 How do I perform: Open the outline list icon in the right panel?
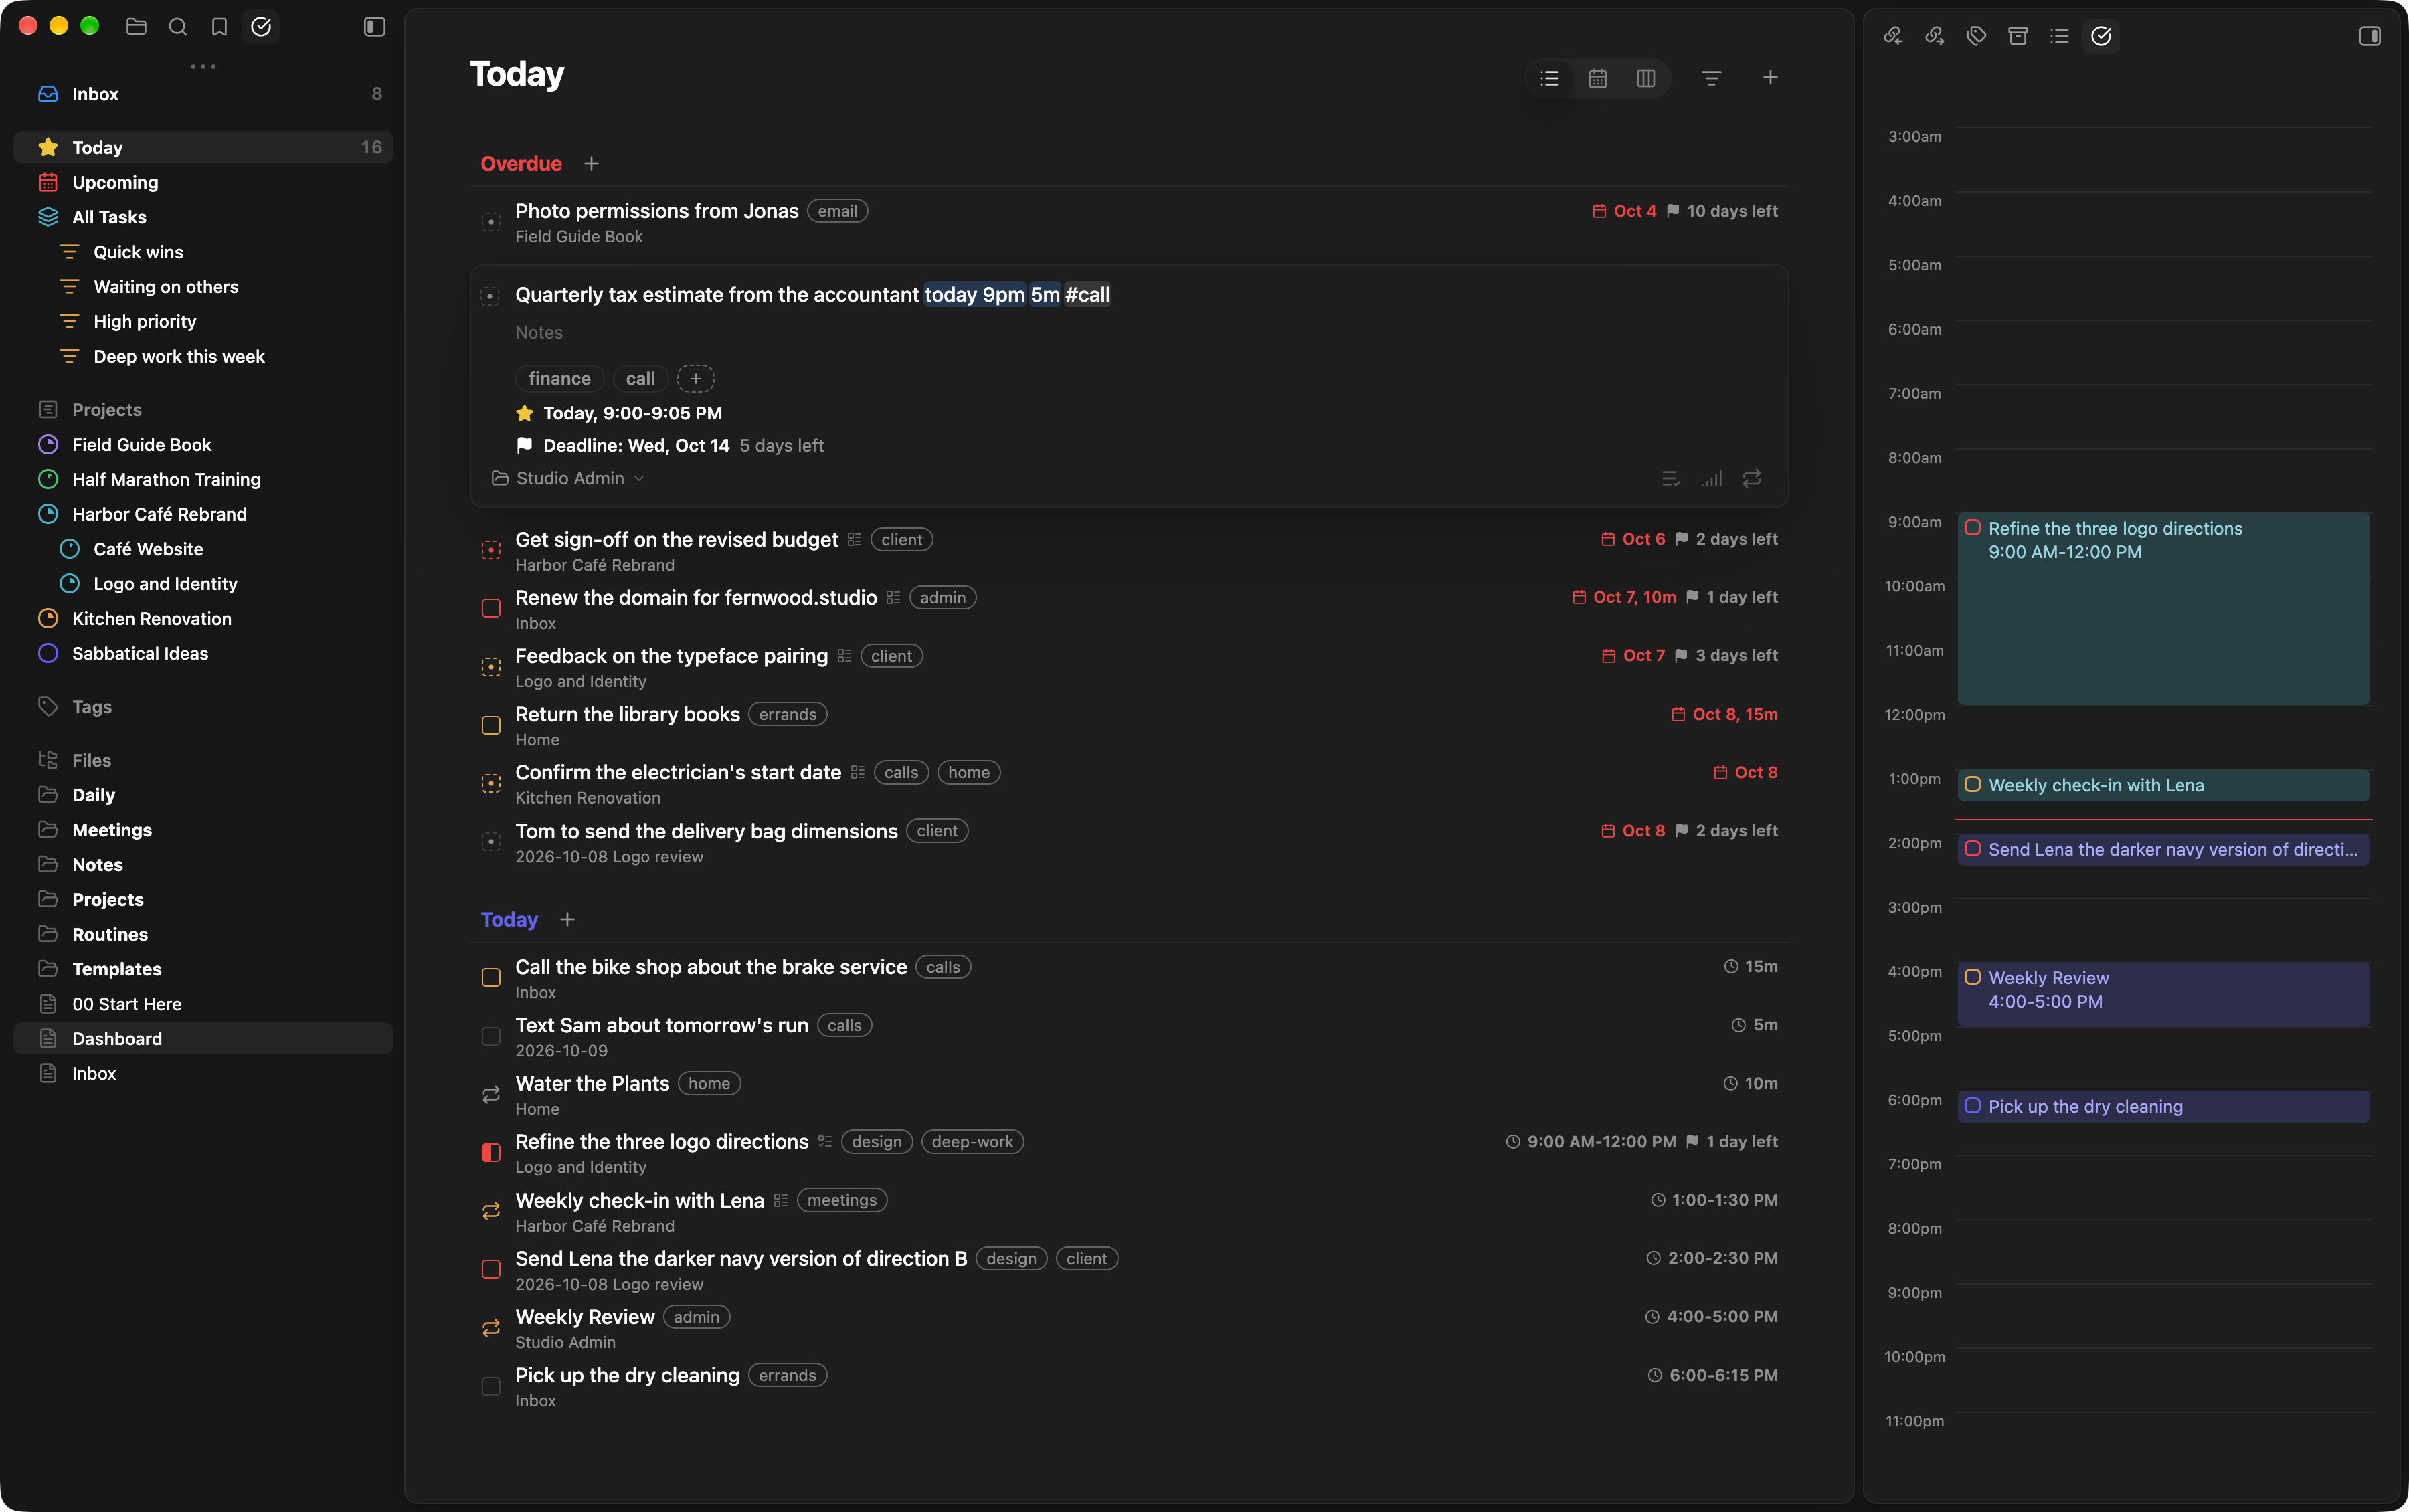point(2059,36)
